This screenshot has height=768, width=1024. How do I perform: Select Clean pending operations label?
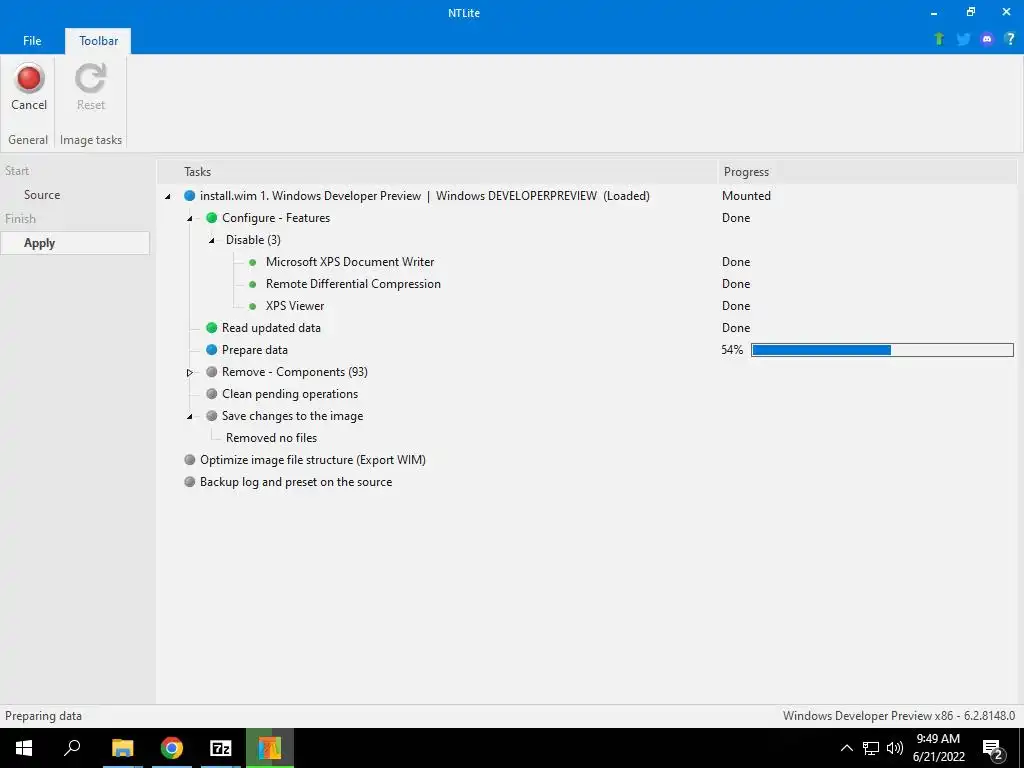pyautogui.click(x=290, y=394)
